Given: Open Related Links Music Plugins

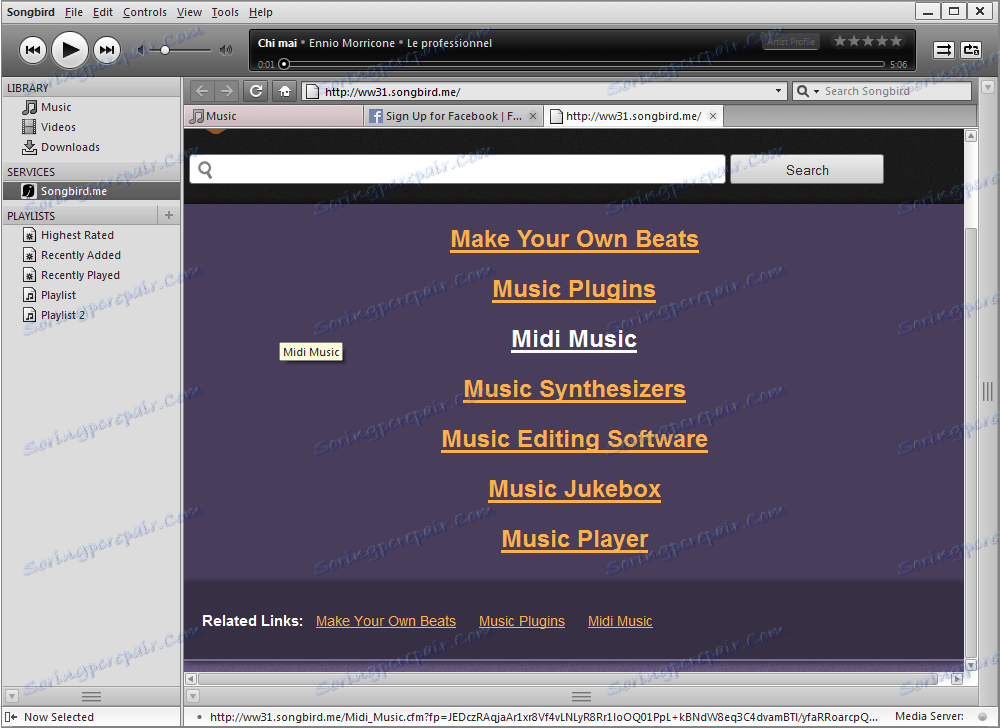Looking at the screenshot, I should (x=522, y=621).
